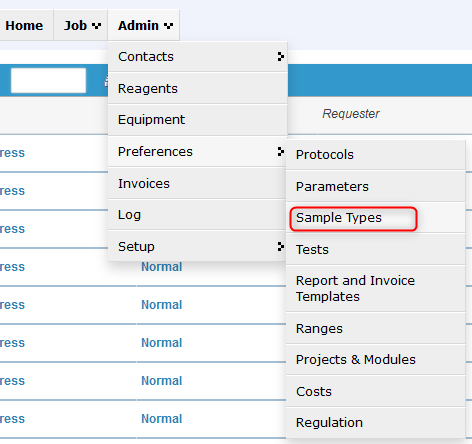
Task: Expand the Setup submenu arrow
Action: [x=281, y=247]
